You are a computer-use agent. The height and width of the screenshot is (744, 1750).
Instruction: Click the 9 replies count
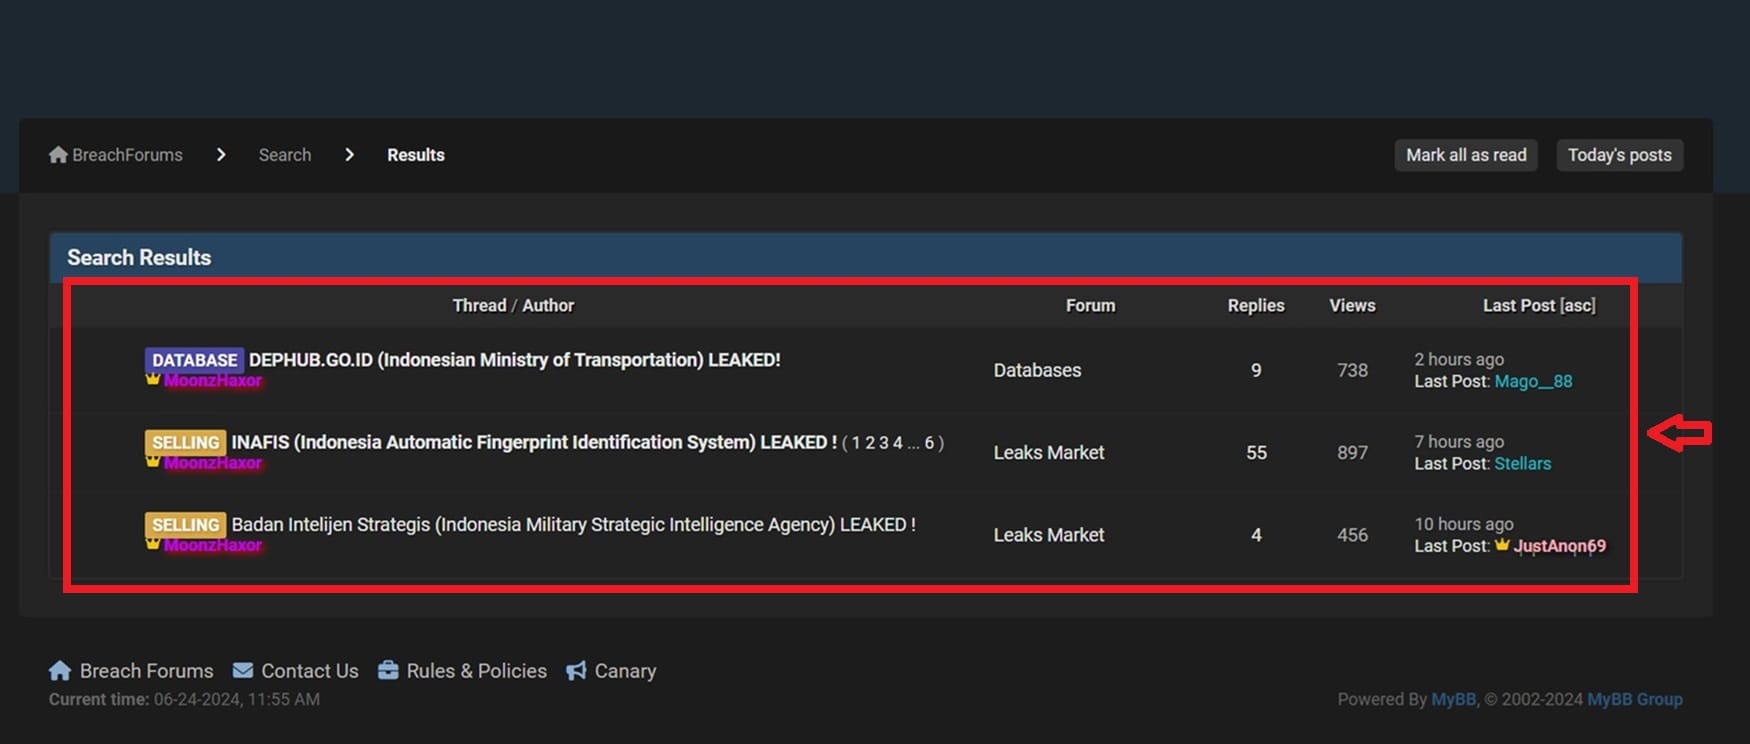click(1256, 370)
